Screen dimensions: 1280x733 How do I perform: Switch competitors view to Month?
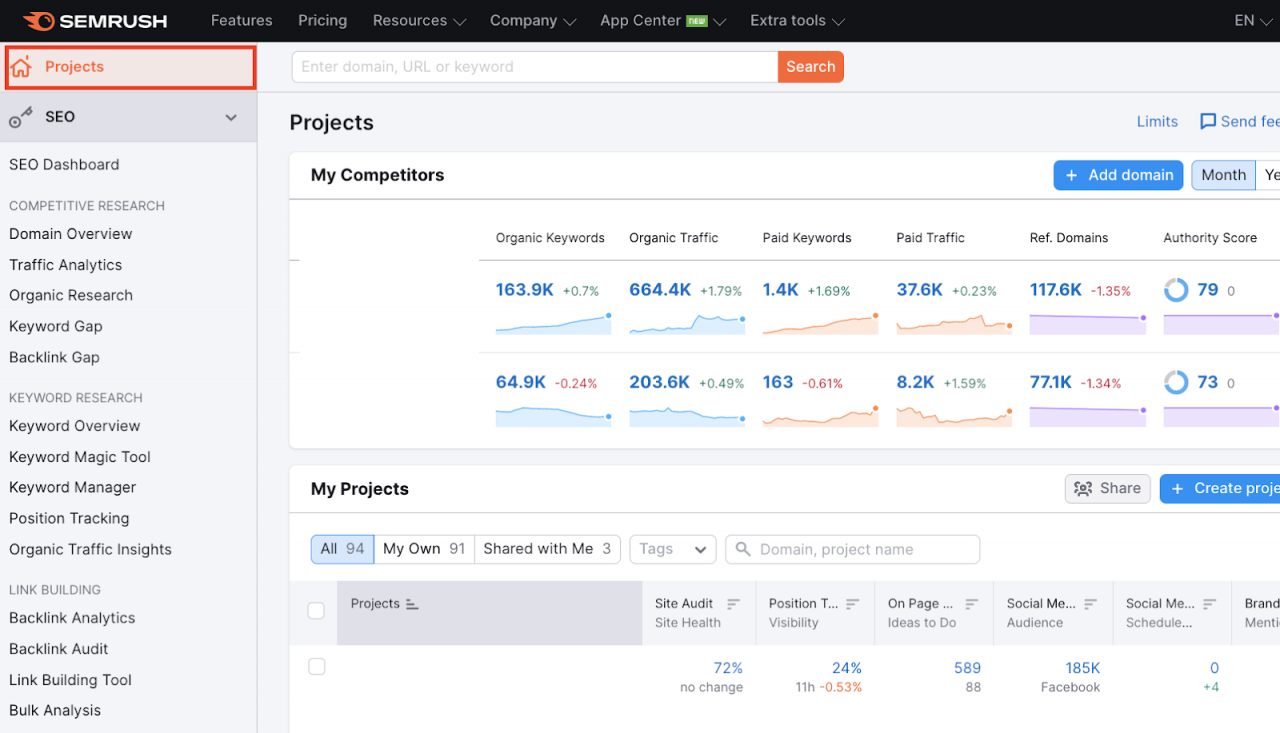(1223, 175)
